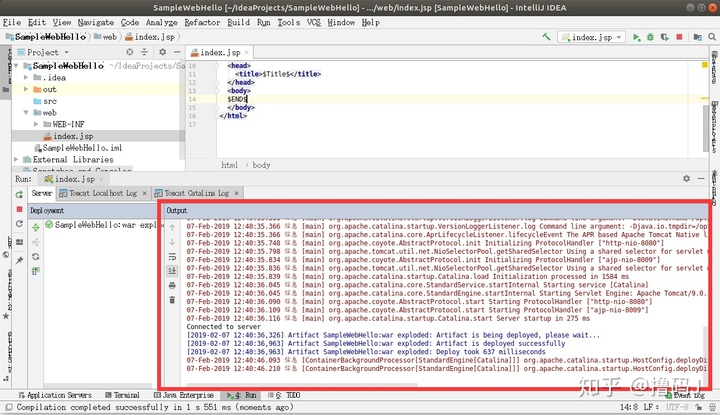720x415 pixels.
Task: Stop the process with the Run panel red square
Action: click(19, 209)
